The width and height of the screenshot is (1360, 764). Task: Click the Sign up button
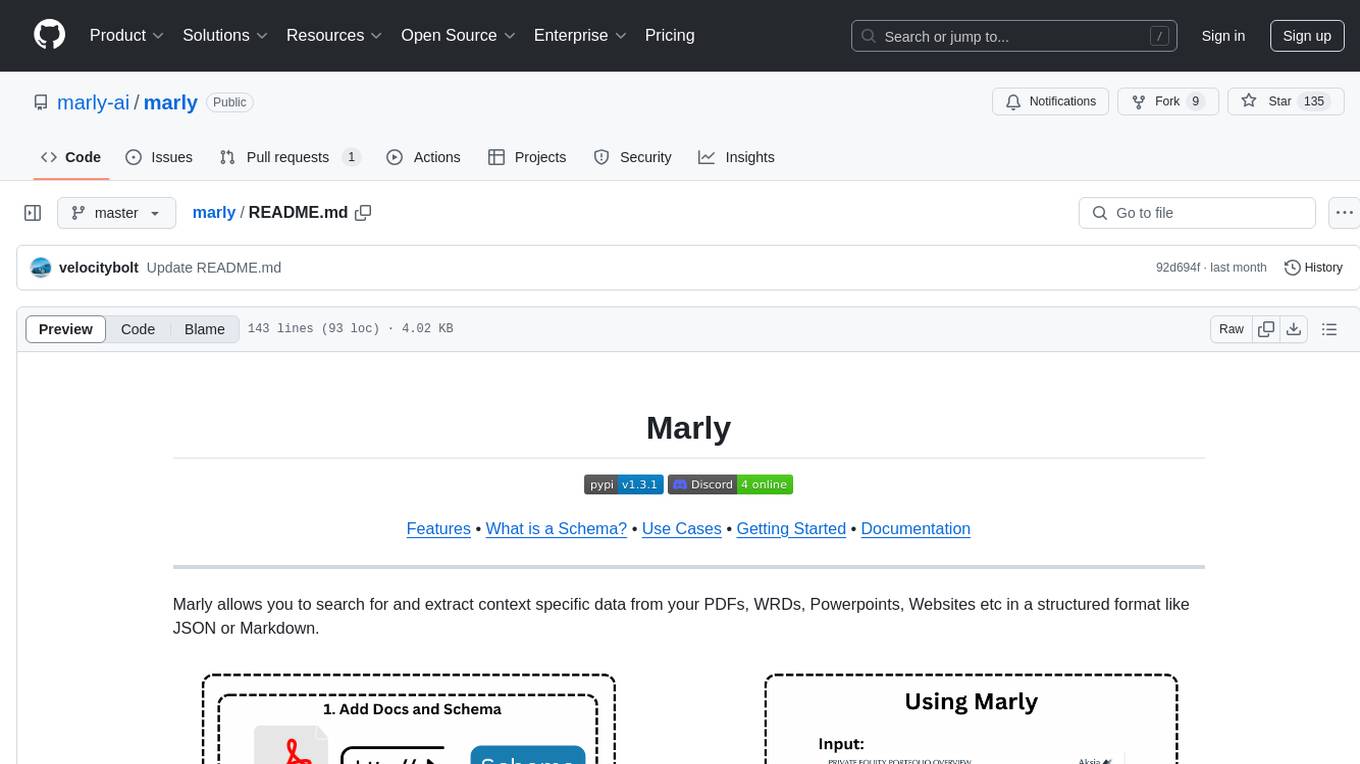coord(1307,36)
